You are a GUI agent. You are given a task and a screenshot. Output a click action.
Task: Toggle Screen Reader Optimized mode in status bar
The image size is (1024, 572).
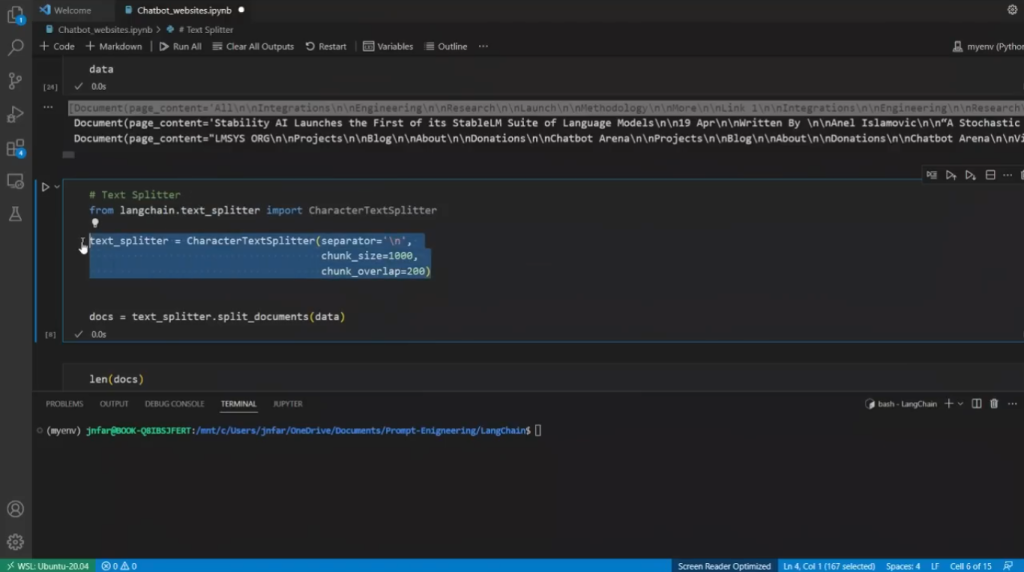[724, 566]
